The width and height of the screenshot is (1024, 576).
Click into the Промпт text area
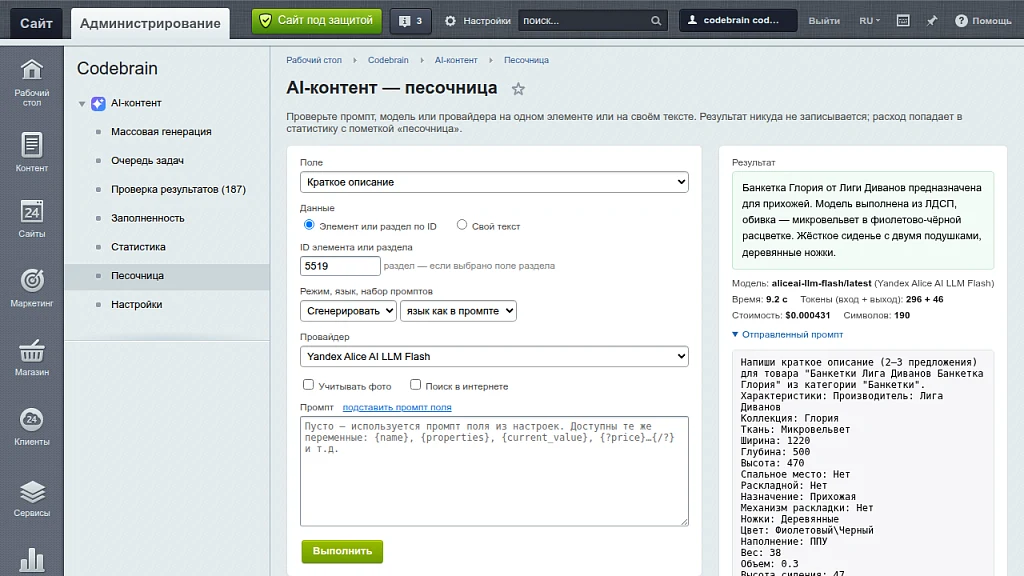[x=494, y=471]
